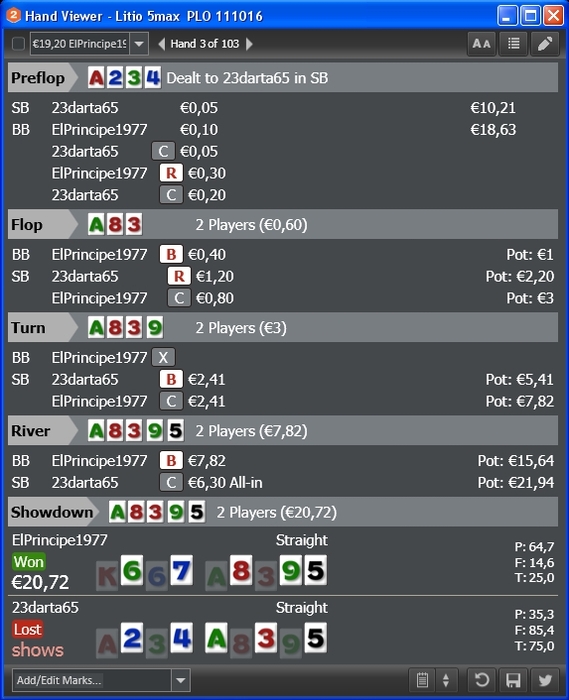Viewport: 569px width, 700px height.
Task: Share the hand via Twitter icon
Action: click(545, 680)
